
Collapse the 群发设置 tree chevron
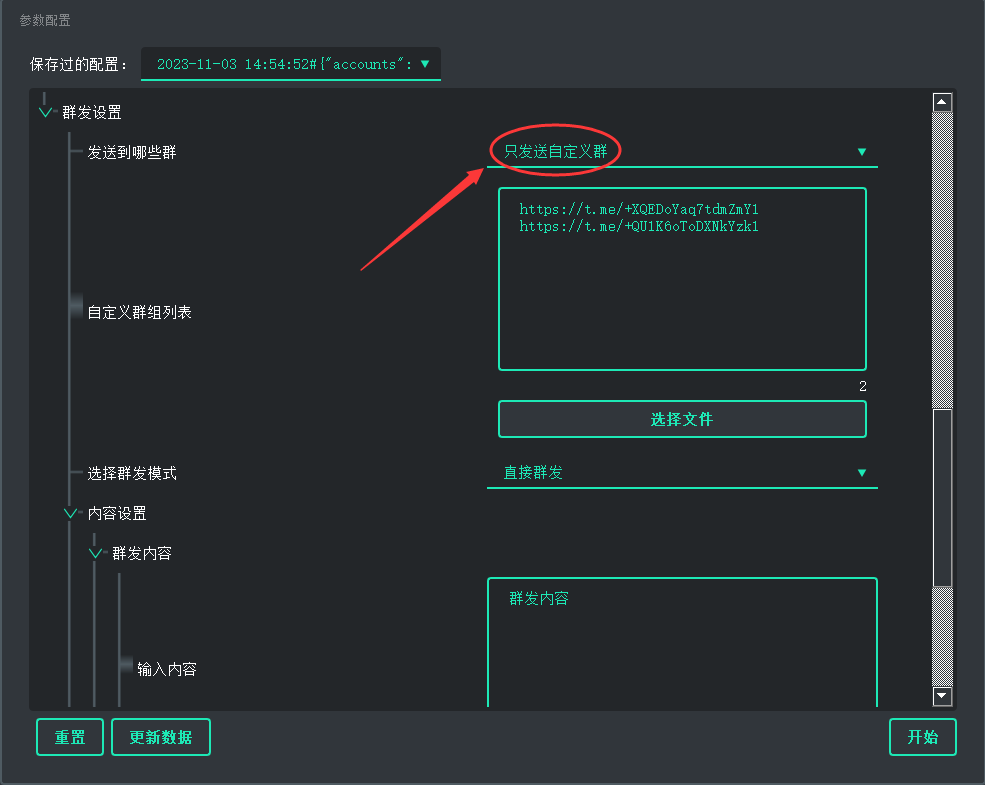click(46, 113)
